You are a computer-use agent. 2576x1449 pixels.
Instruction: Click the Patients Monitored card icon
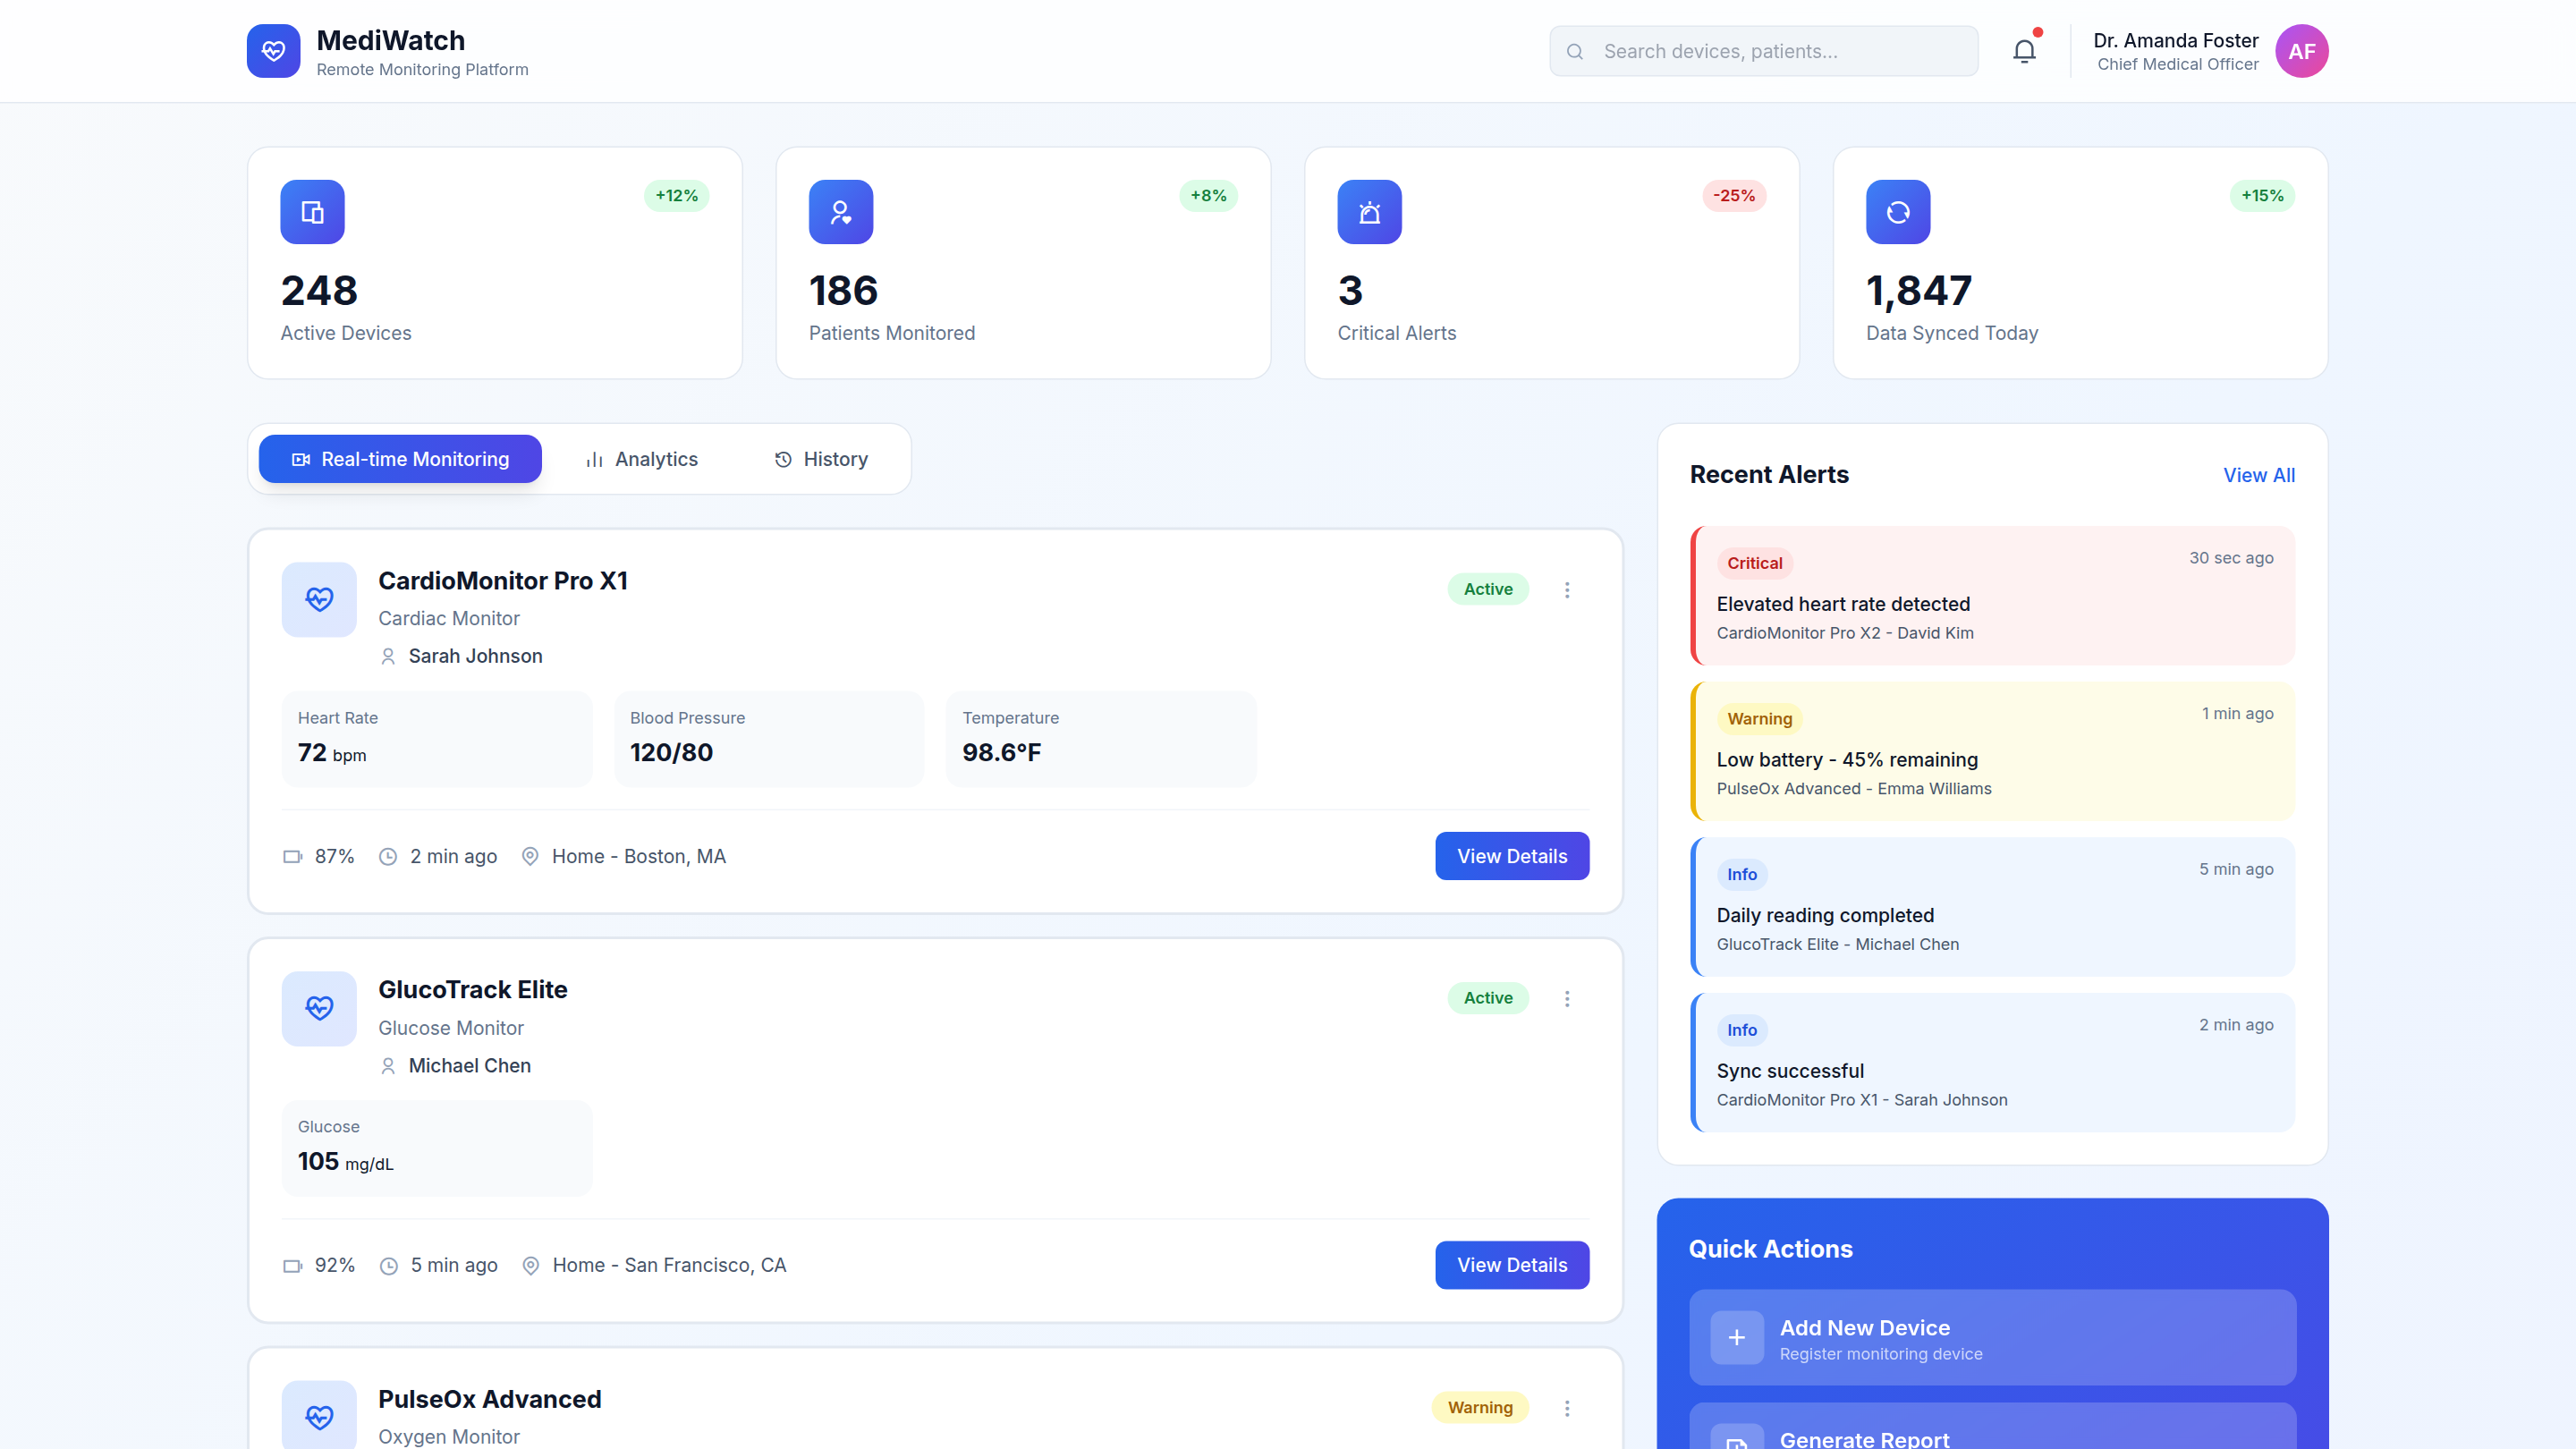[840, 212]
